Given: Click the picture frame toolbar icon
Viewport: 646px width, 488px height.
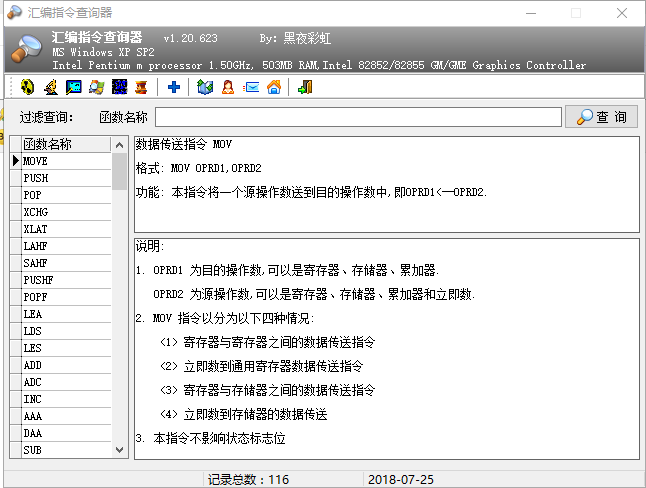Looking at the screenshot, I should (73, 88).
